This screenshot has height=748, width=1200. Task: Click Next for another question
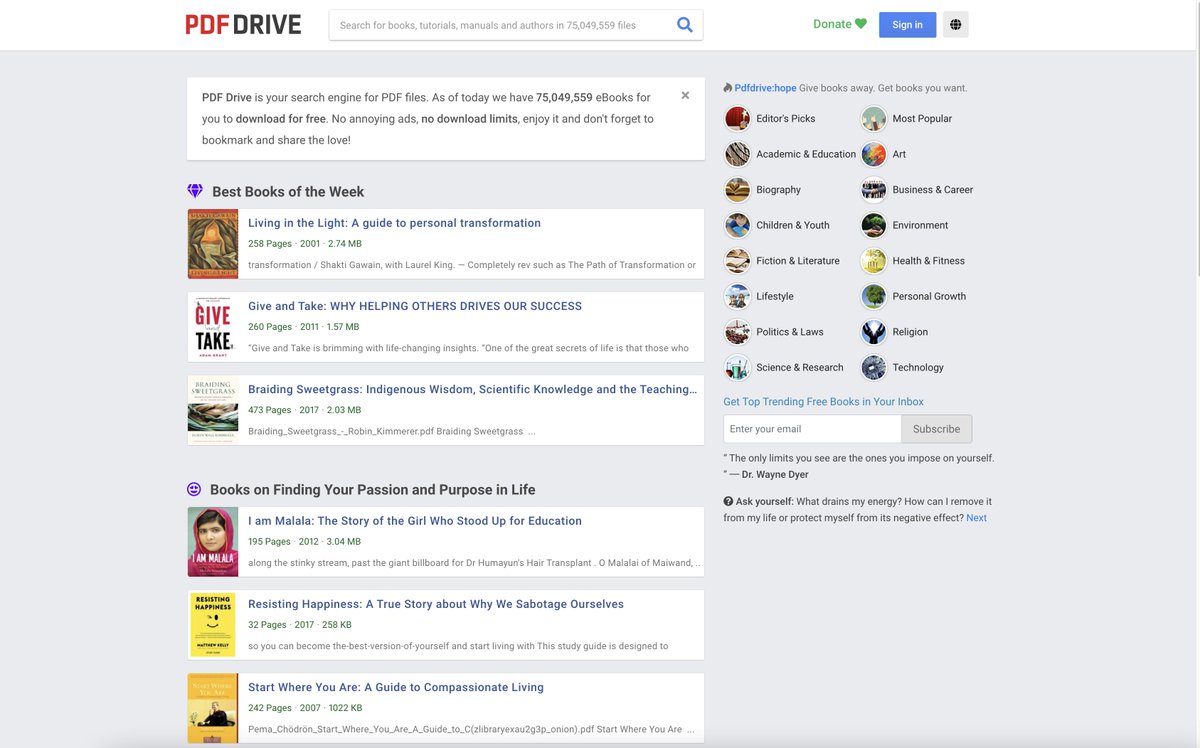point(976,518)
